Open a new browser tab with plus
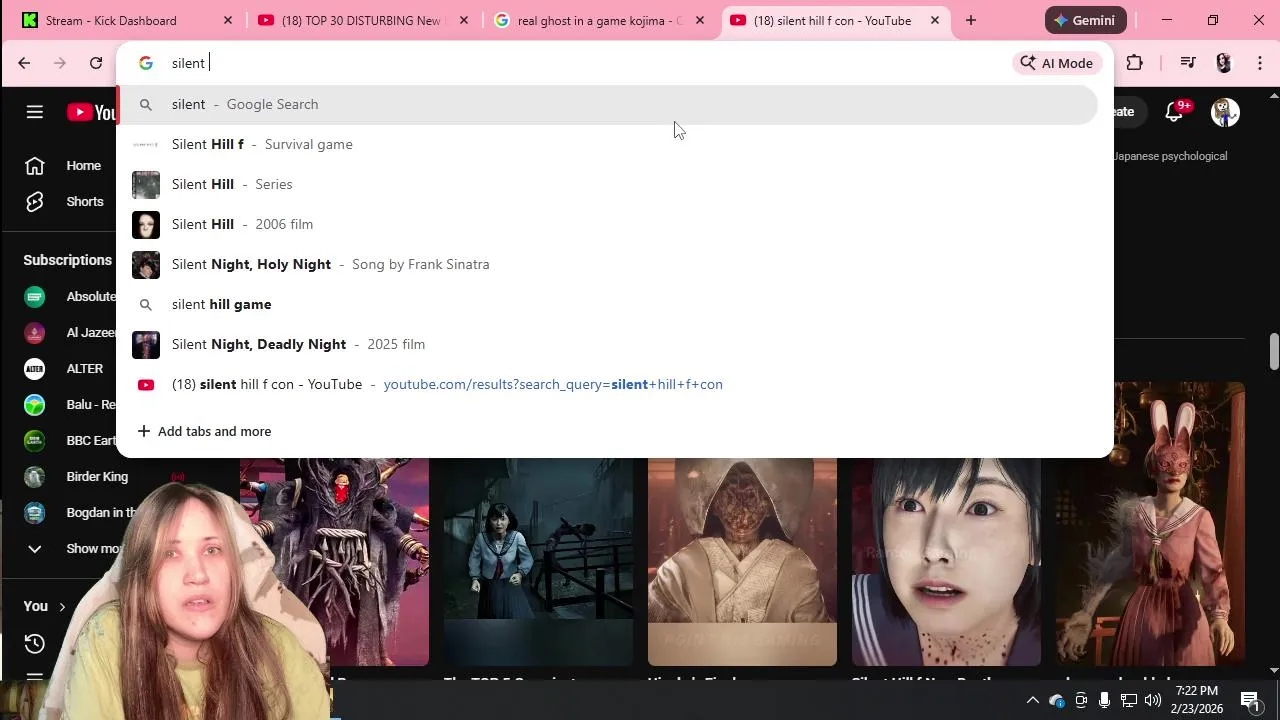Image resolution: width=1280 pixels, height=720 pixels. 970,20
